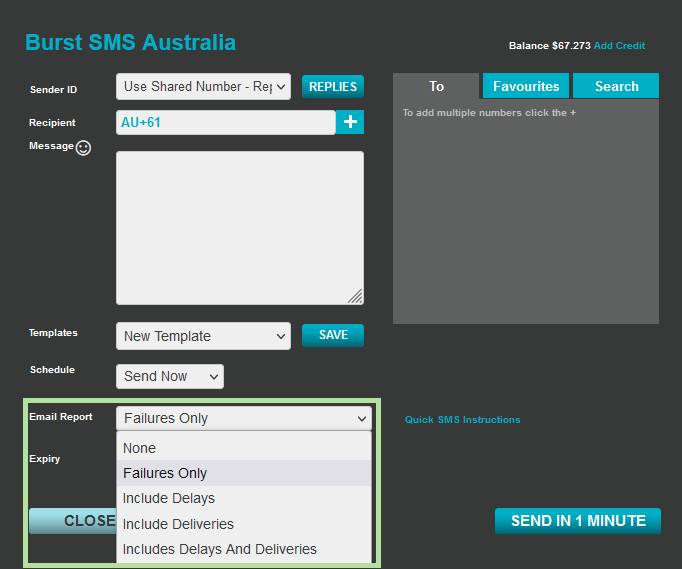Image resolution: width=682 pixels, height=569 pixels.
Task: Open the Sender ID dropdown
Action: (203, 87)
